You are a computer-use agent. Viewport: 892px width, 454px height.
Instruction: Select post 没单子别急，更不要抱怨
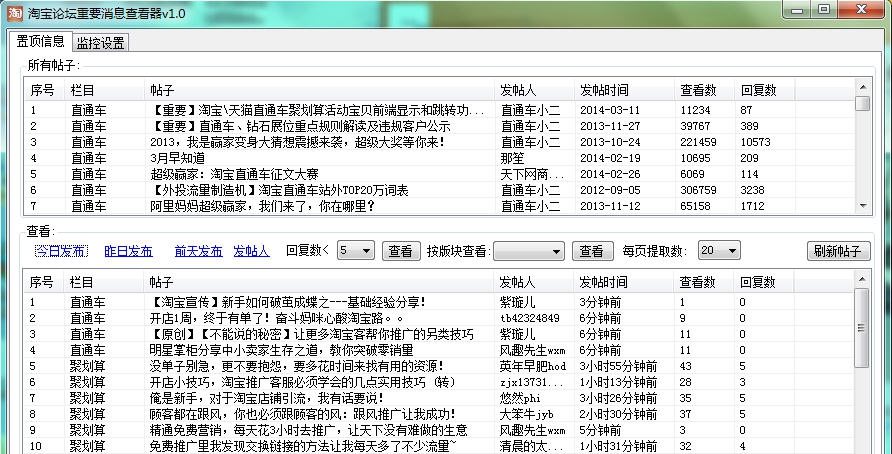(296, 366)
